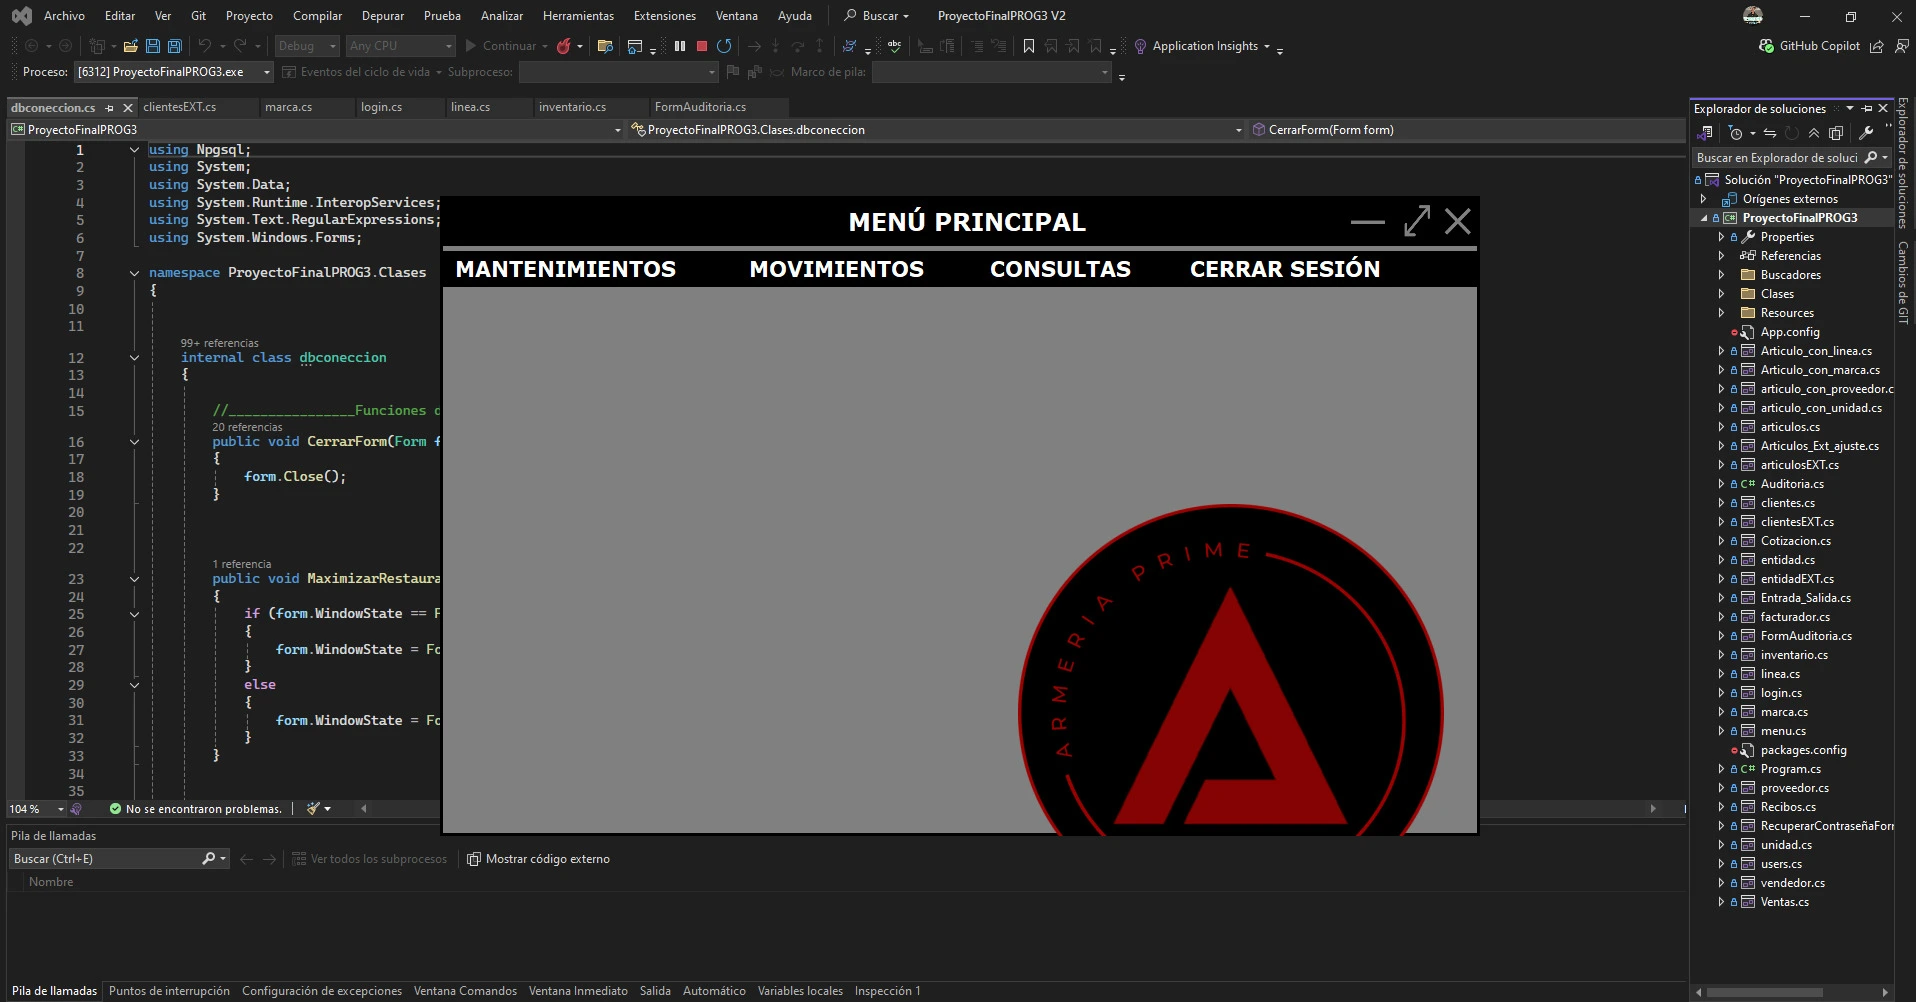This screenshot has height=1002, width=1916.
Task: Open Solution Explorer properties wrench icon
Action: pyautogui.click(x=1866, y=133)
